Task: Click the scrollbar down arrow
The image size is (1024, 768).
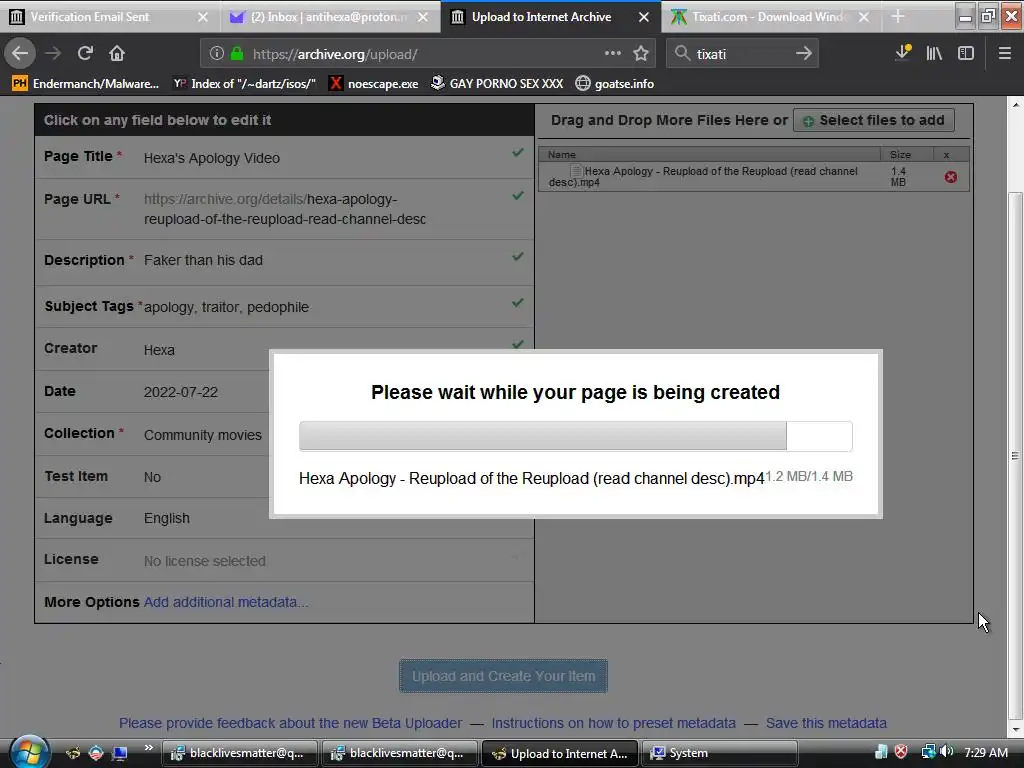Action: click(1014, 729)
